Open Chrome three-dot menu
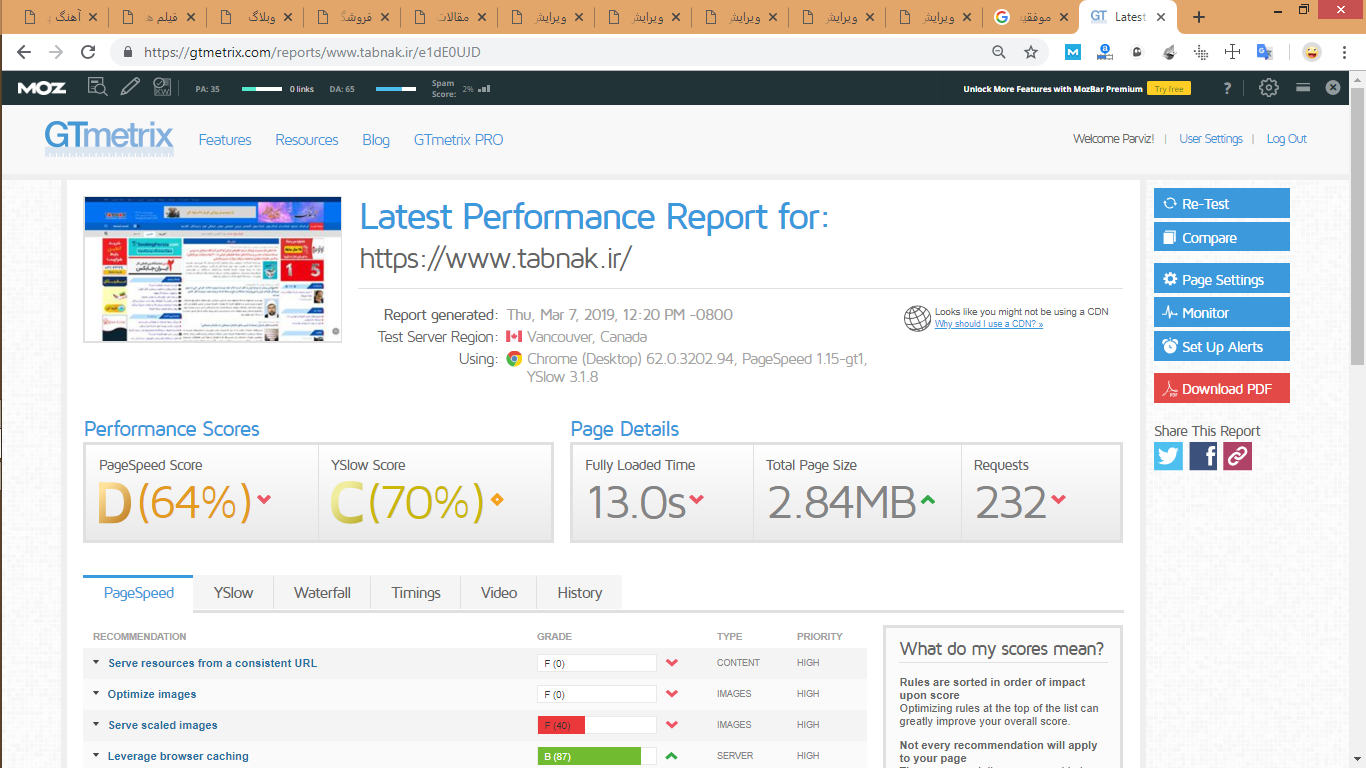This screenshot has height=768, width=1366. [1345, 52]
